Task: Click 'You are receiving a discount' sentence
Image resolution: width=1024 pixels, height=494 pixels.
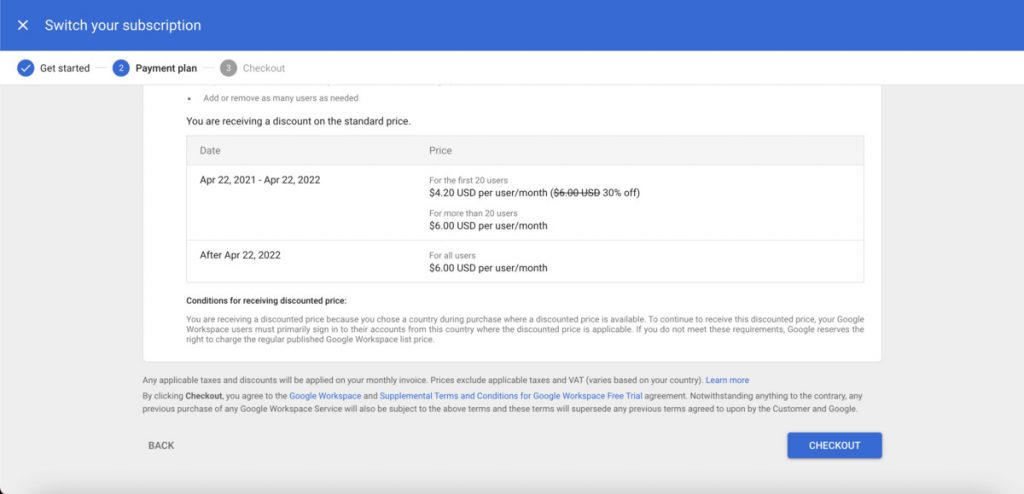Action: (x=298, y=122)
